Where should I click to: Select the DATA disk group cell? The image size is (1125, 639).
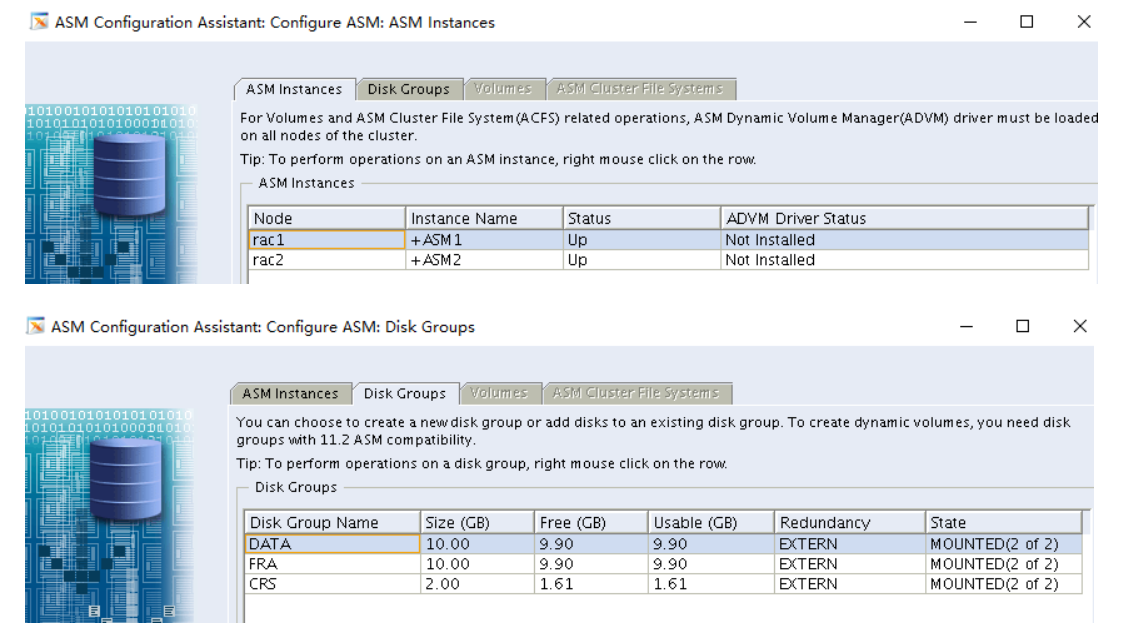click(333, 544)
